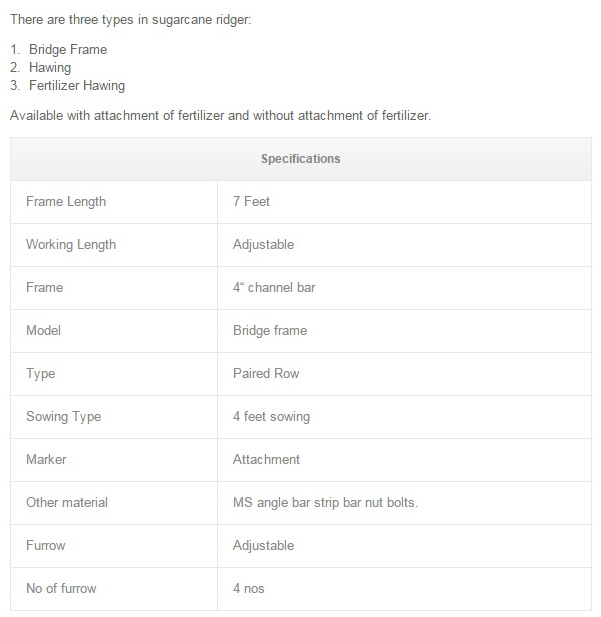The image size is (601, 617).
Task: Click the 'Type' row label
Action: (x=41, y=373)
